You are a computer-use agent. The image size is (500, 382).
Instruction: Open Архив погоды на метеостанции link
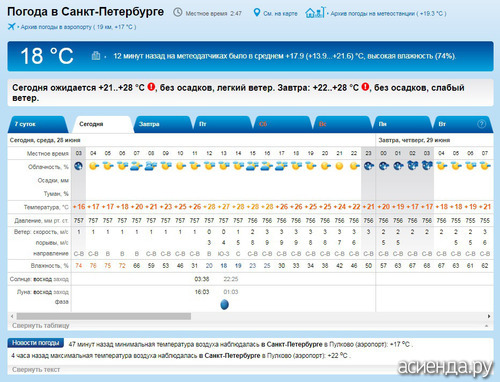click(388, 13)
